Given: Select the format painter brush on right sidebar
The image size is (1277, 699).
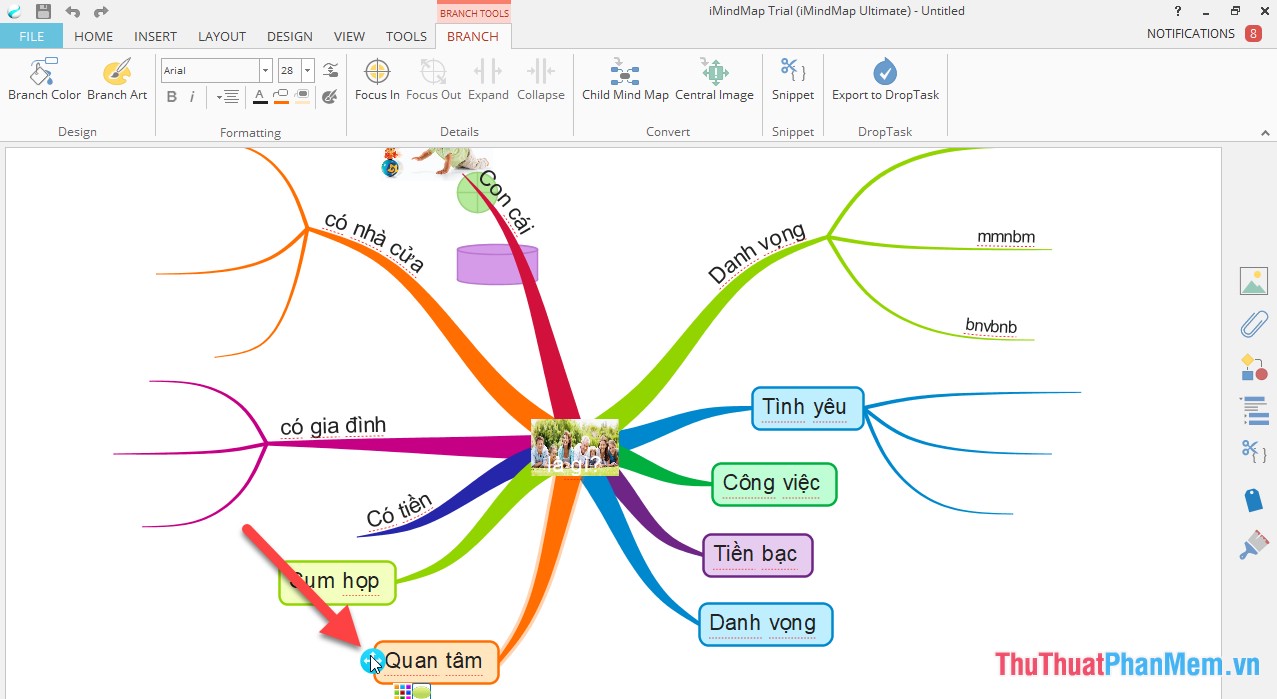Looking at the screenshot, I should tap(1254, 545).
